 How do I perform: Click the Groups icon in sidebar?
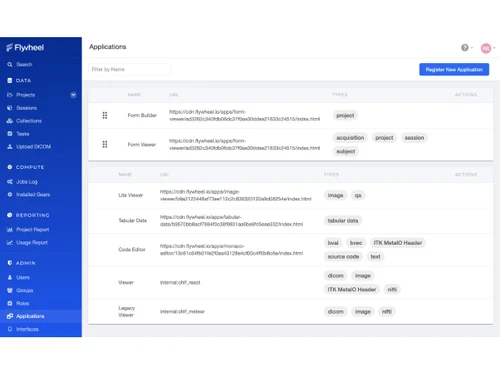(x=10, y=290)
